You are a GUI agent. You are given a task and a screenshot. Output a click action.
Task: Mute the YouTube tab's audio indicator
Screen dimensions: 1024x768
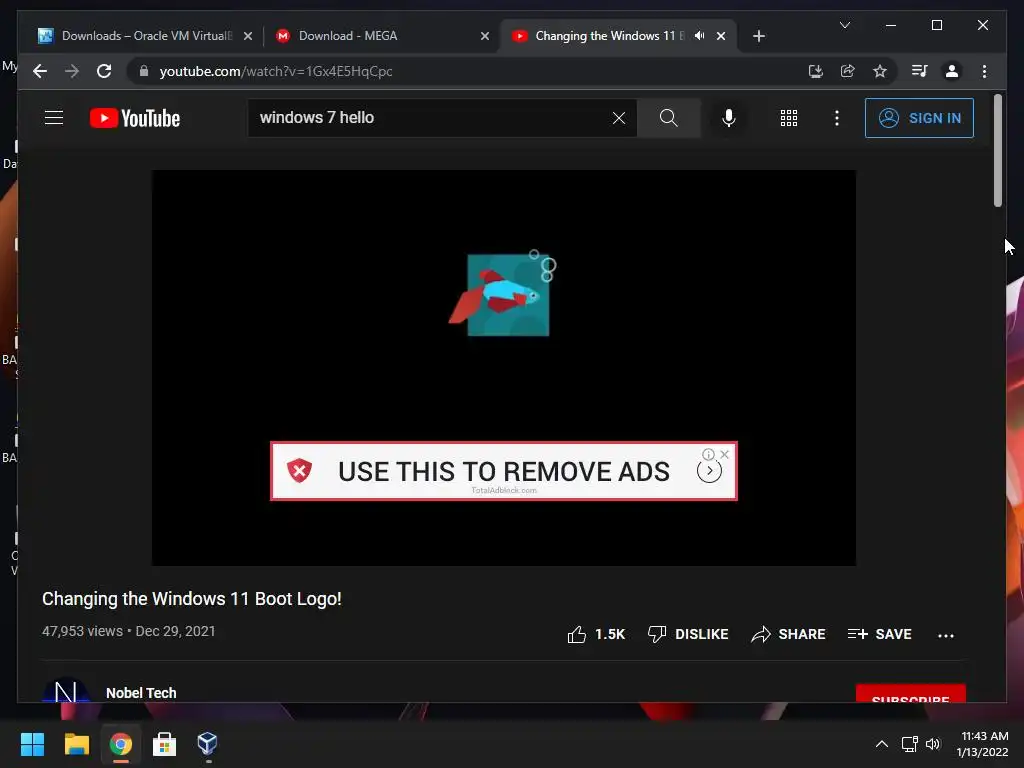(x=699, y=36)
